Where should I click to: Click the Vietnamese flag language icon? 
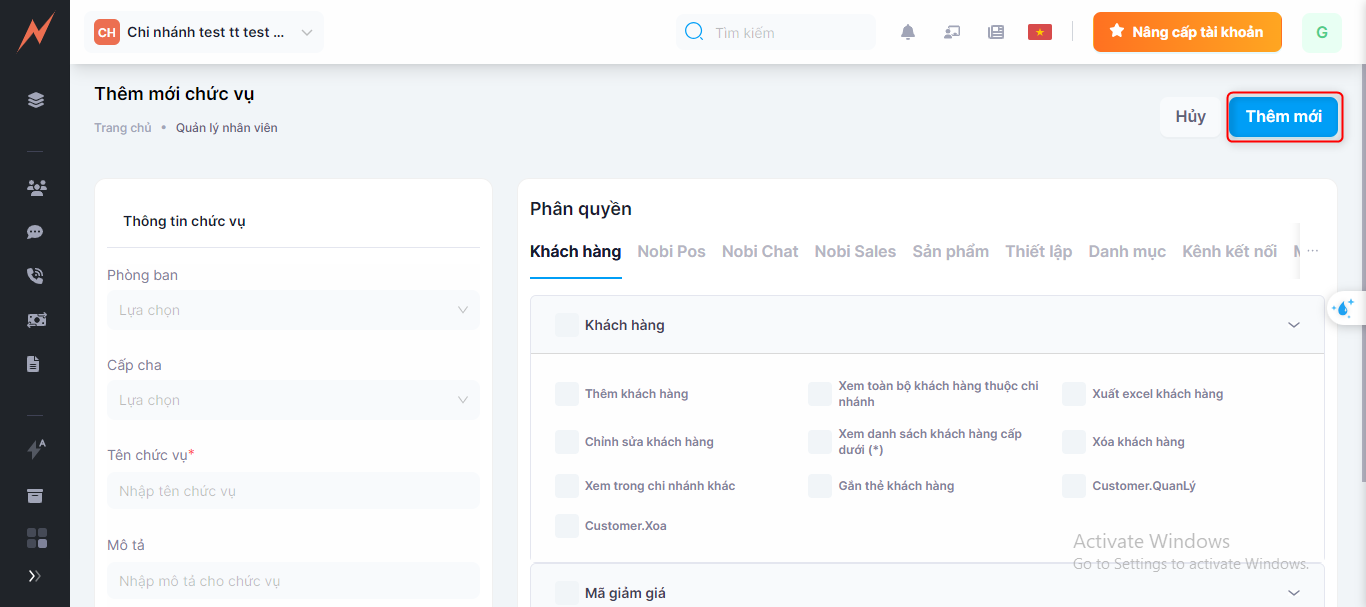click(1040, 32)
